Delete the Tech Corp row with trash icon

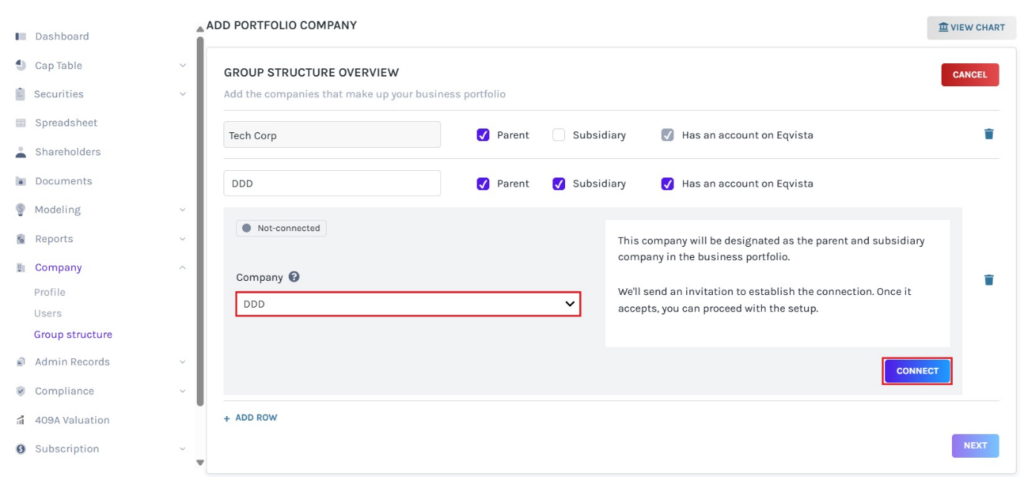coord(988,134)
